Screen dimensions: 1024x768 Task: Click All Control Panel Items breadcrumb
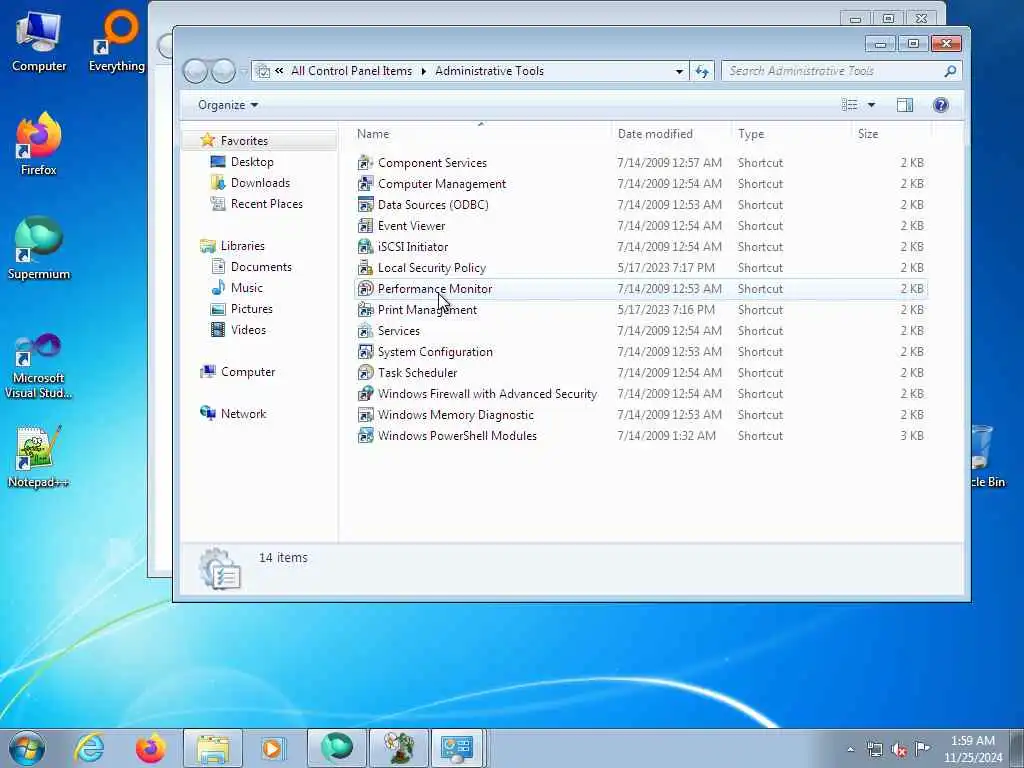coord(351,71)
